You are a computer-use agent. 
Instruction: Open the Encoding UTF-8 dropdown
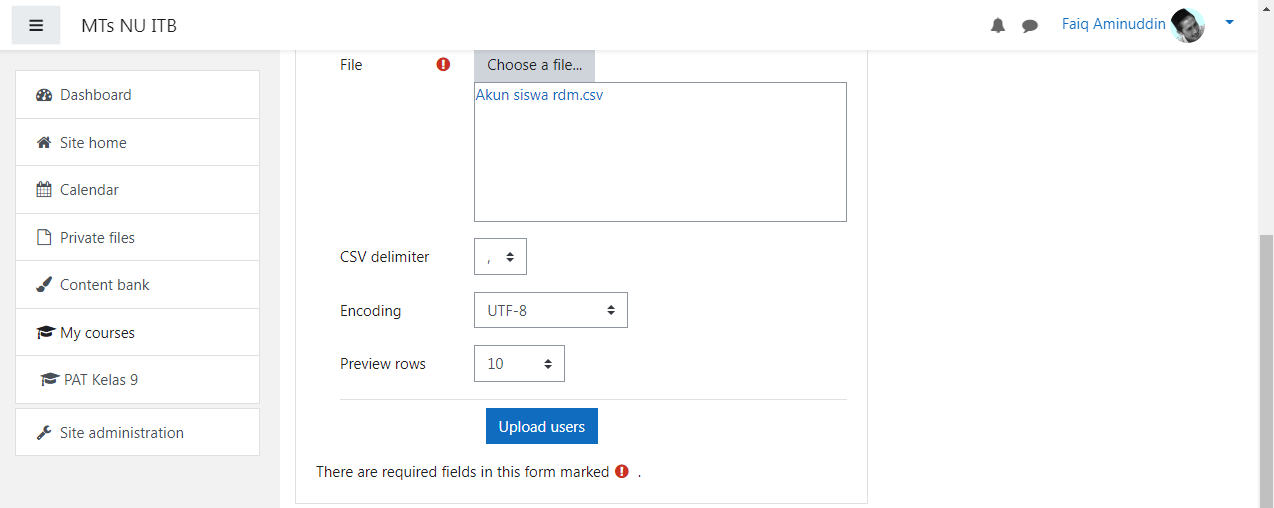tap(551, 310)
